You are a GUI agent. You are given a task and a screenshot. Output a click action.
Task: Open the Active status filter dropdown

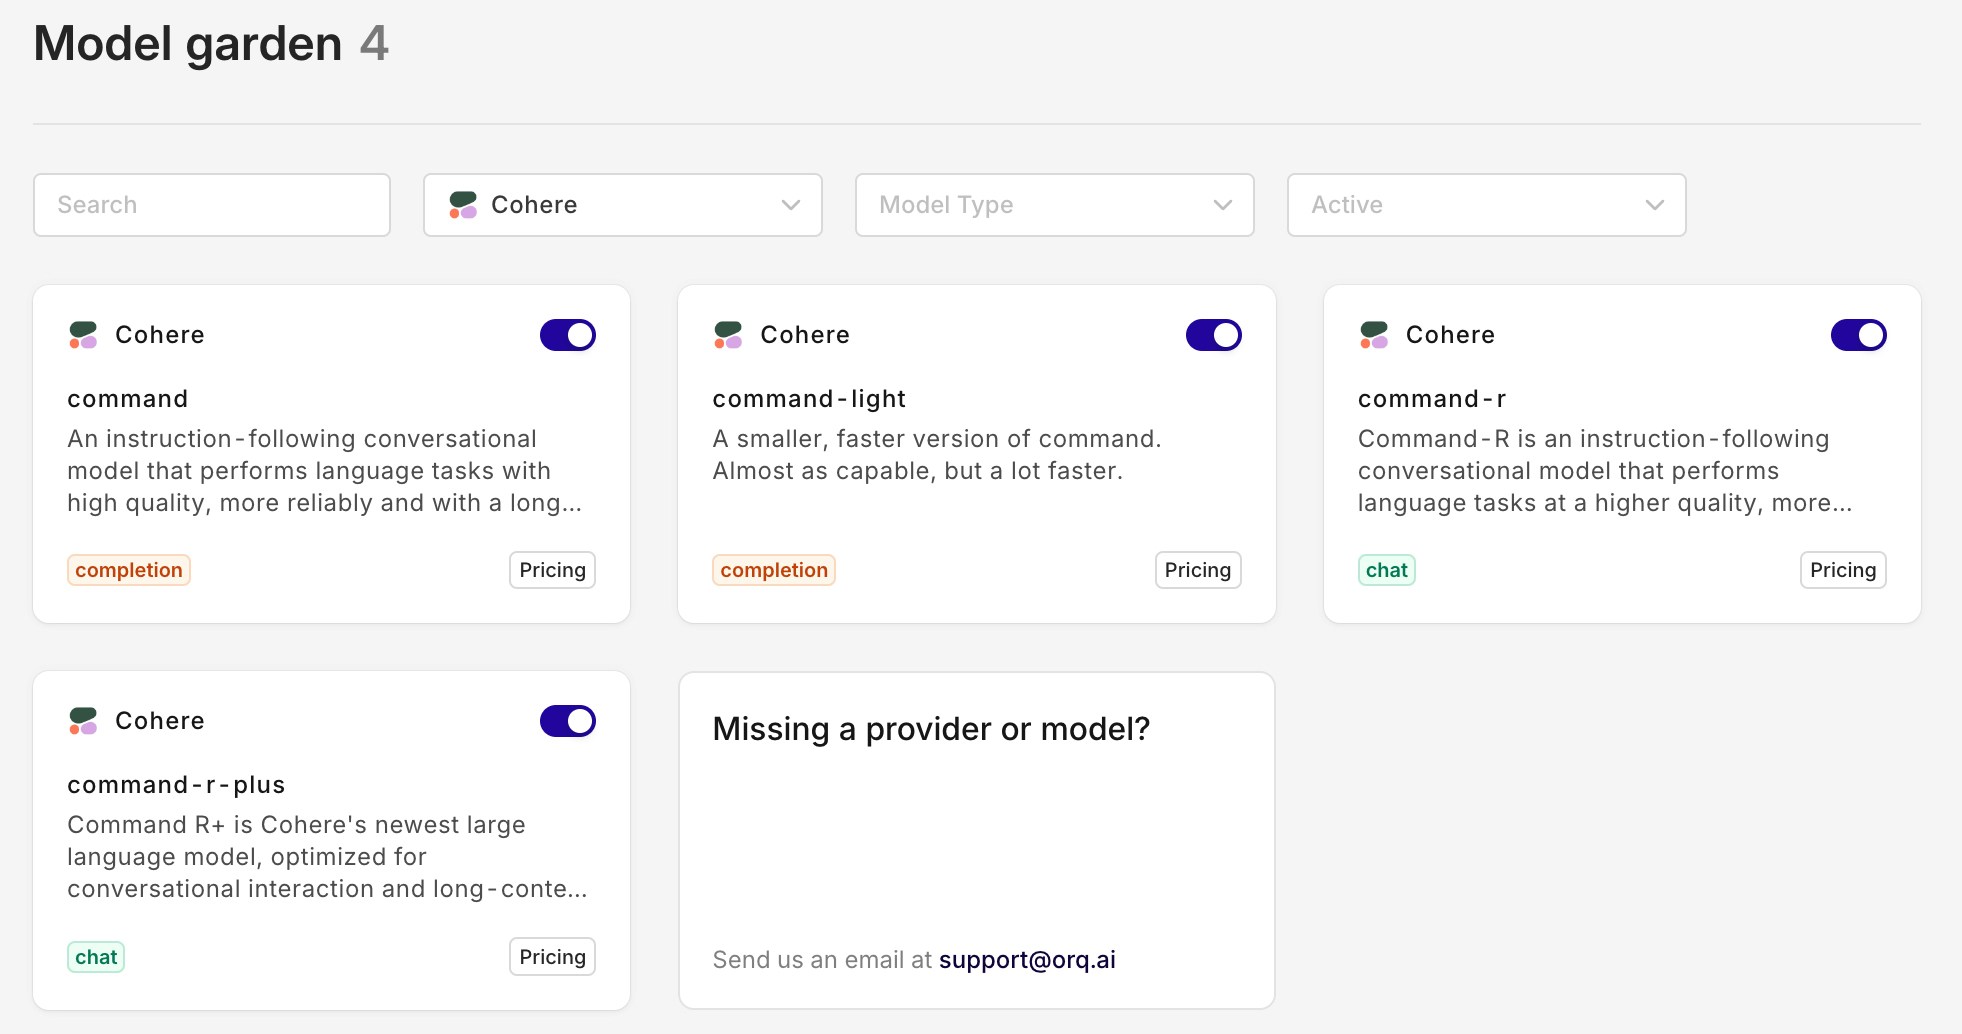click(1486, 205)
